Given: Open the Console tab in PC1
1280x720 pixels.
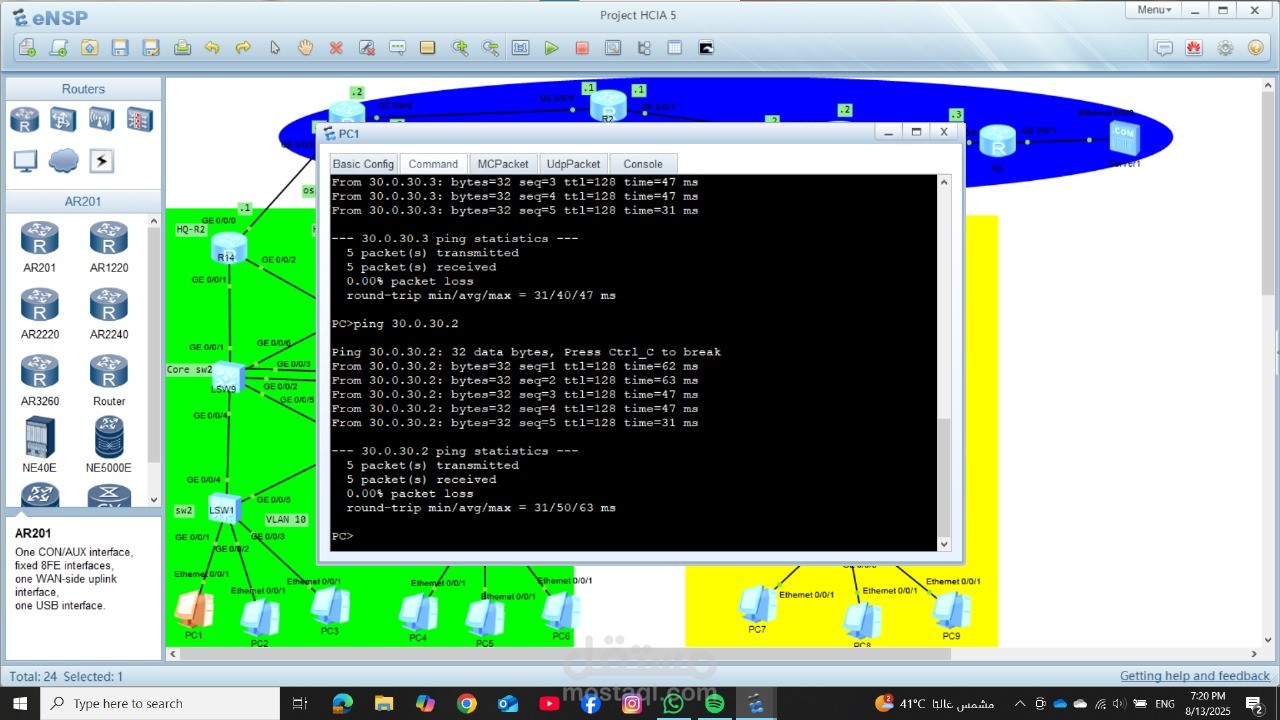Looking at the screenshot, I should tap(643, 164).
